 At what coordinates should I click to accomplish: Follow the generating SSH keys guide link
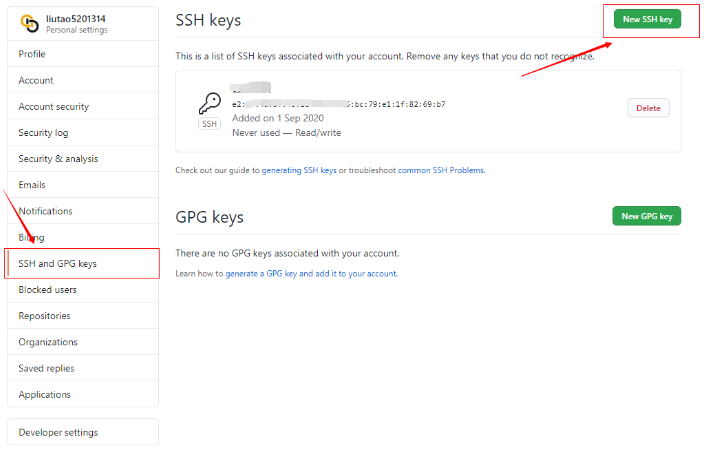pyautogui.click(x=298, y=171)
